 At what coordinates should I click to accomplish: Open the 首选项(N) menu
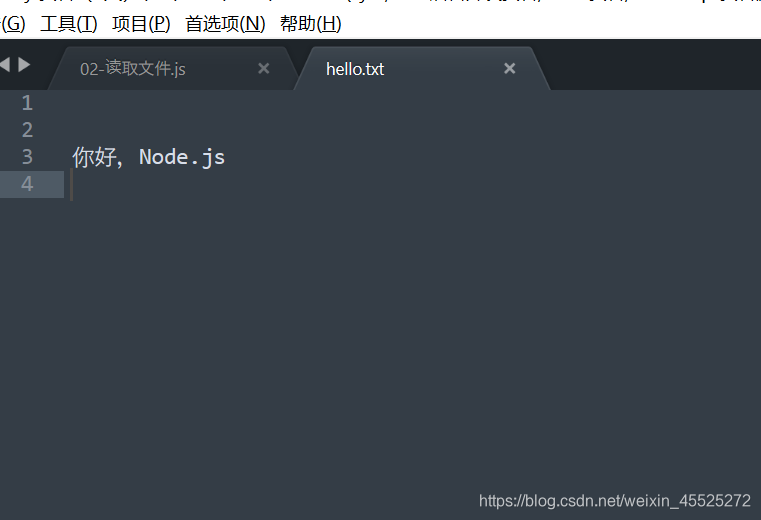(x=225, y=24)
